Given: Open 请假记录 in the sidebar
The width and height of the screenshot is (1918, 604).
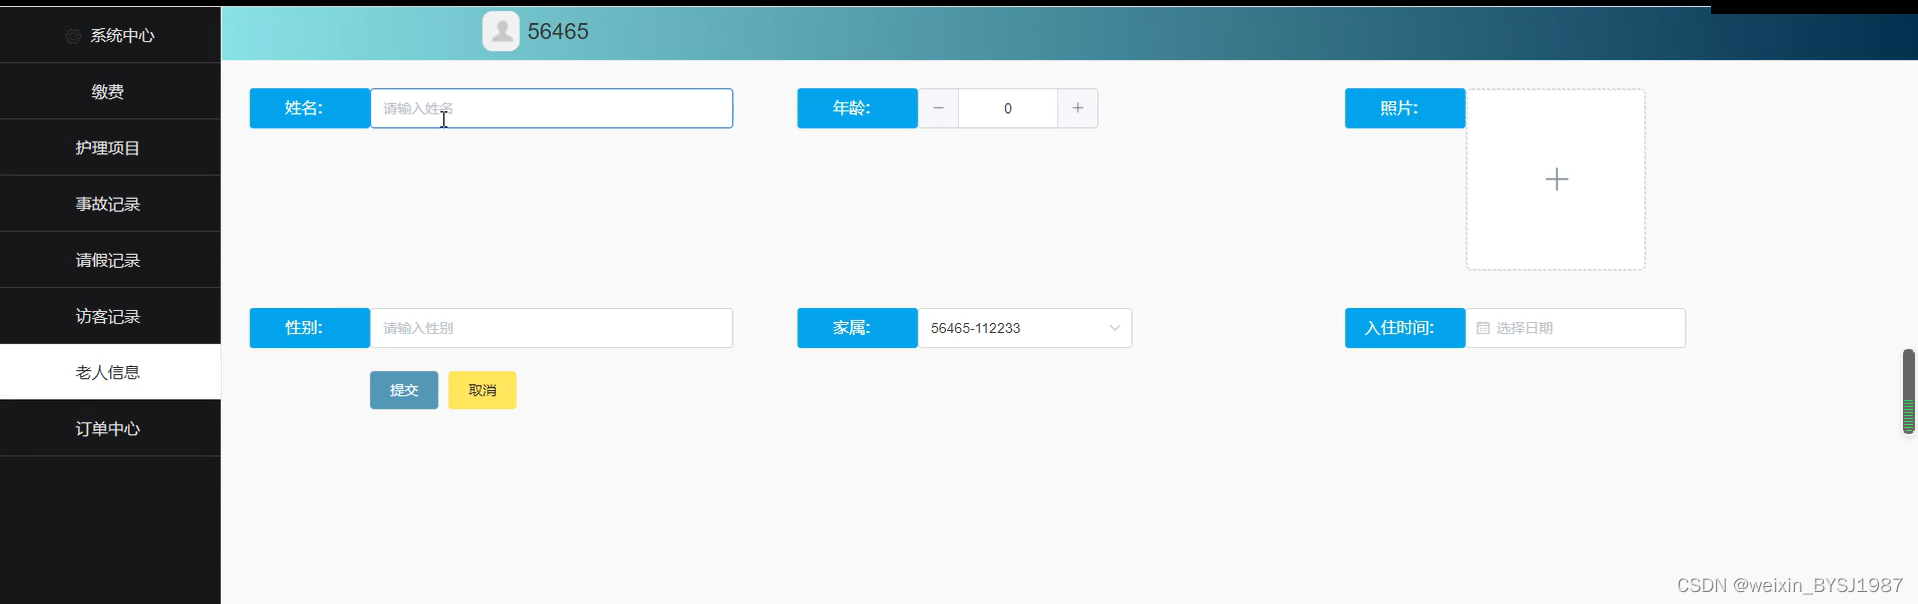Looking at the screenshot, I should pyautogui.click(x=110, y=260).
